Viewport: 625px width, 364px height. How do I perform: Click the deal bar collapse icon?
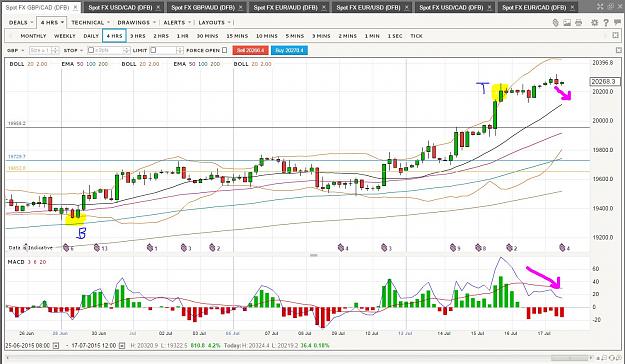[619, 50]
